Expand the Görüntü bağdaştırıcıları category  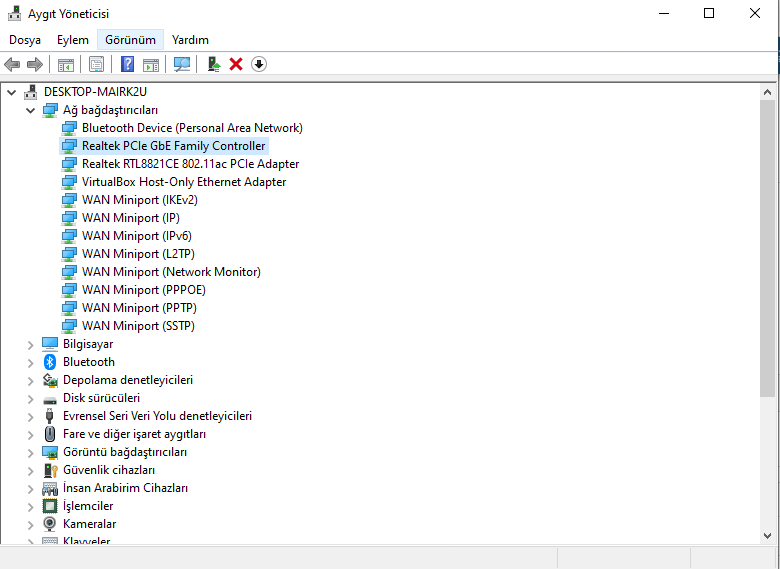pyautogui.click(x=30, y=453)
